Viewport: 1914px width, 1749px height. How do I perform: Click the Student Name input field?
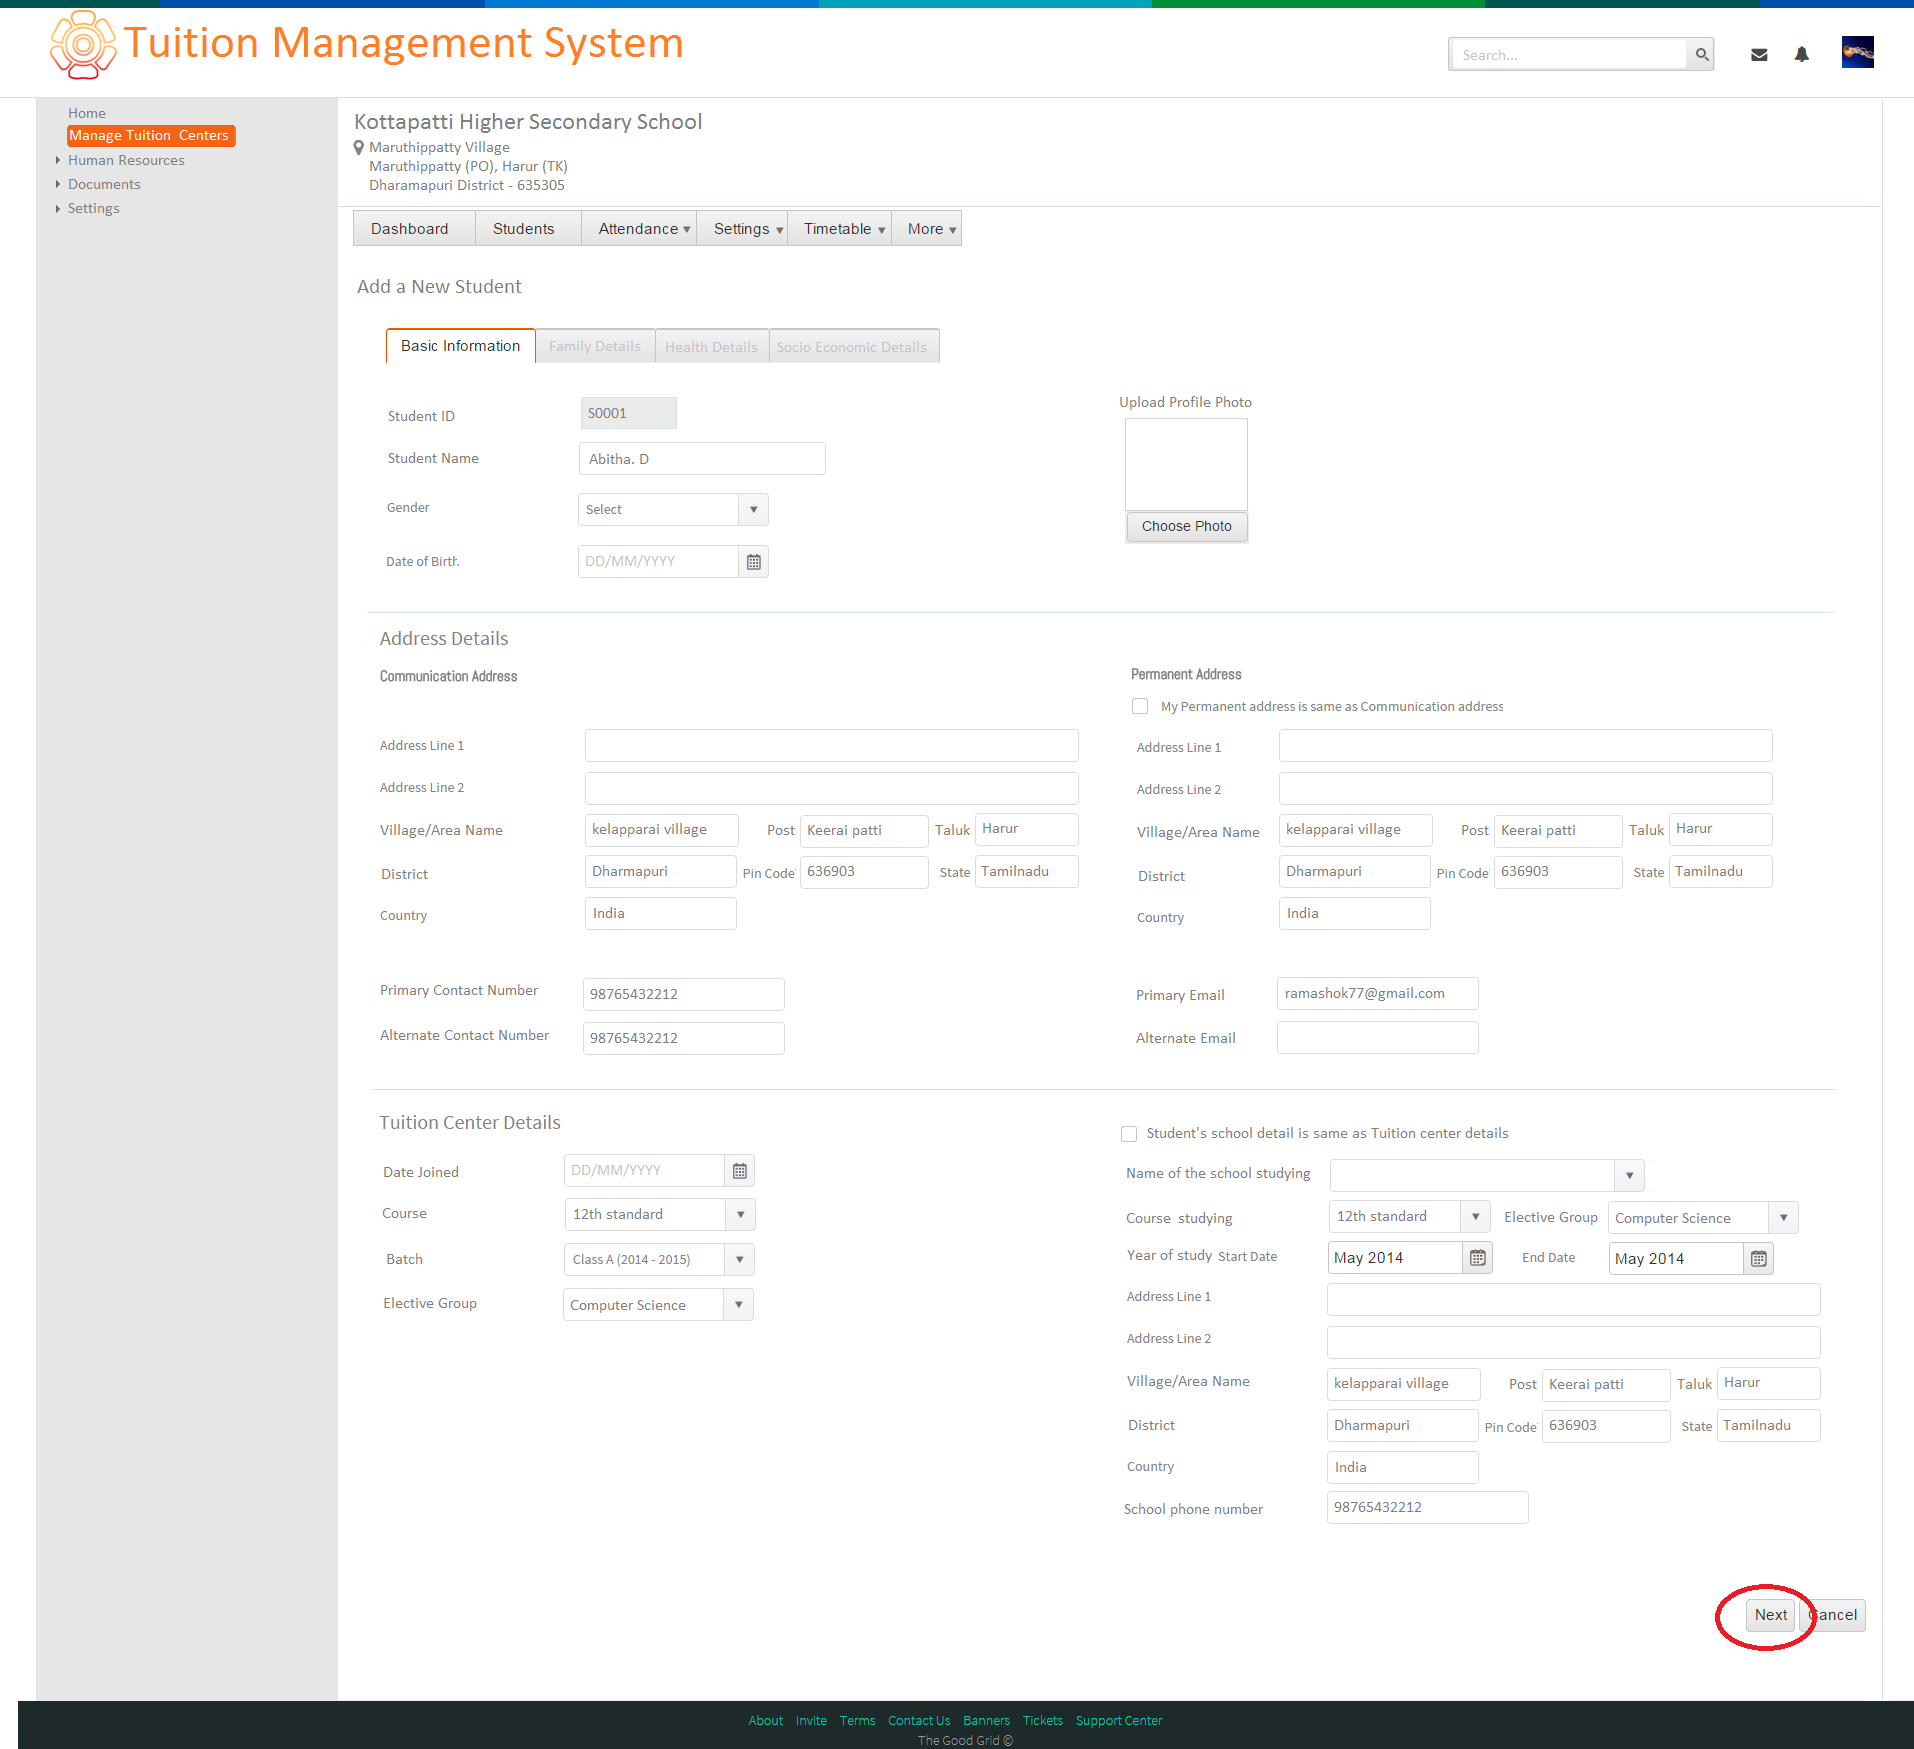(702, 459)
